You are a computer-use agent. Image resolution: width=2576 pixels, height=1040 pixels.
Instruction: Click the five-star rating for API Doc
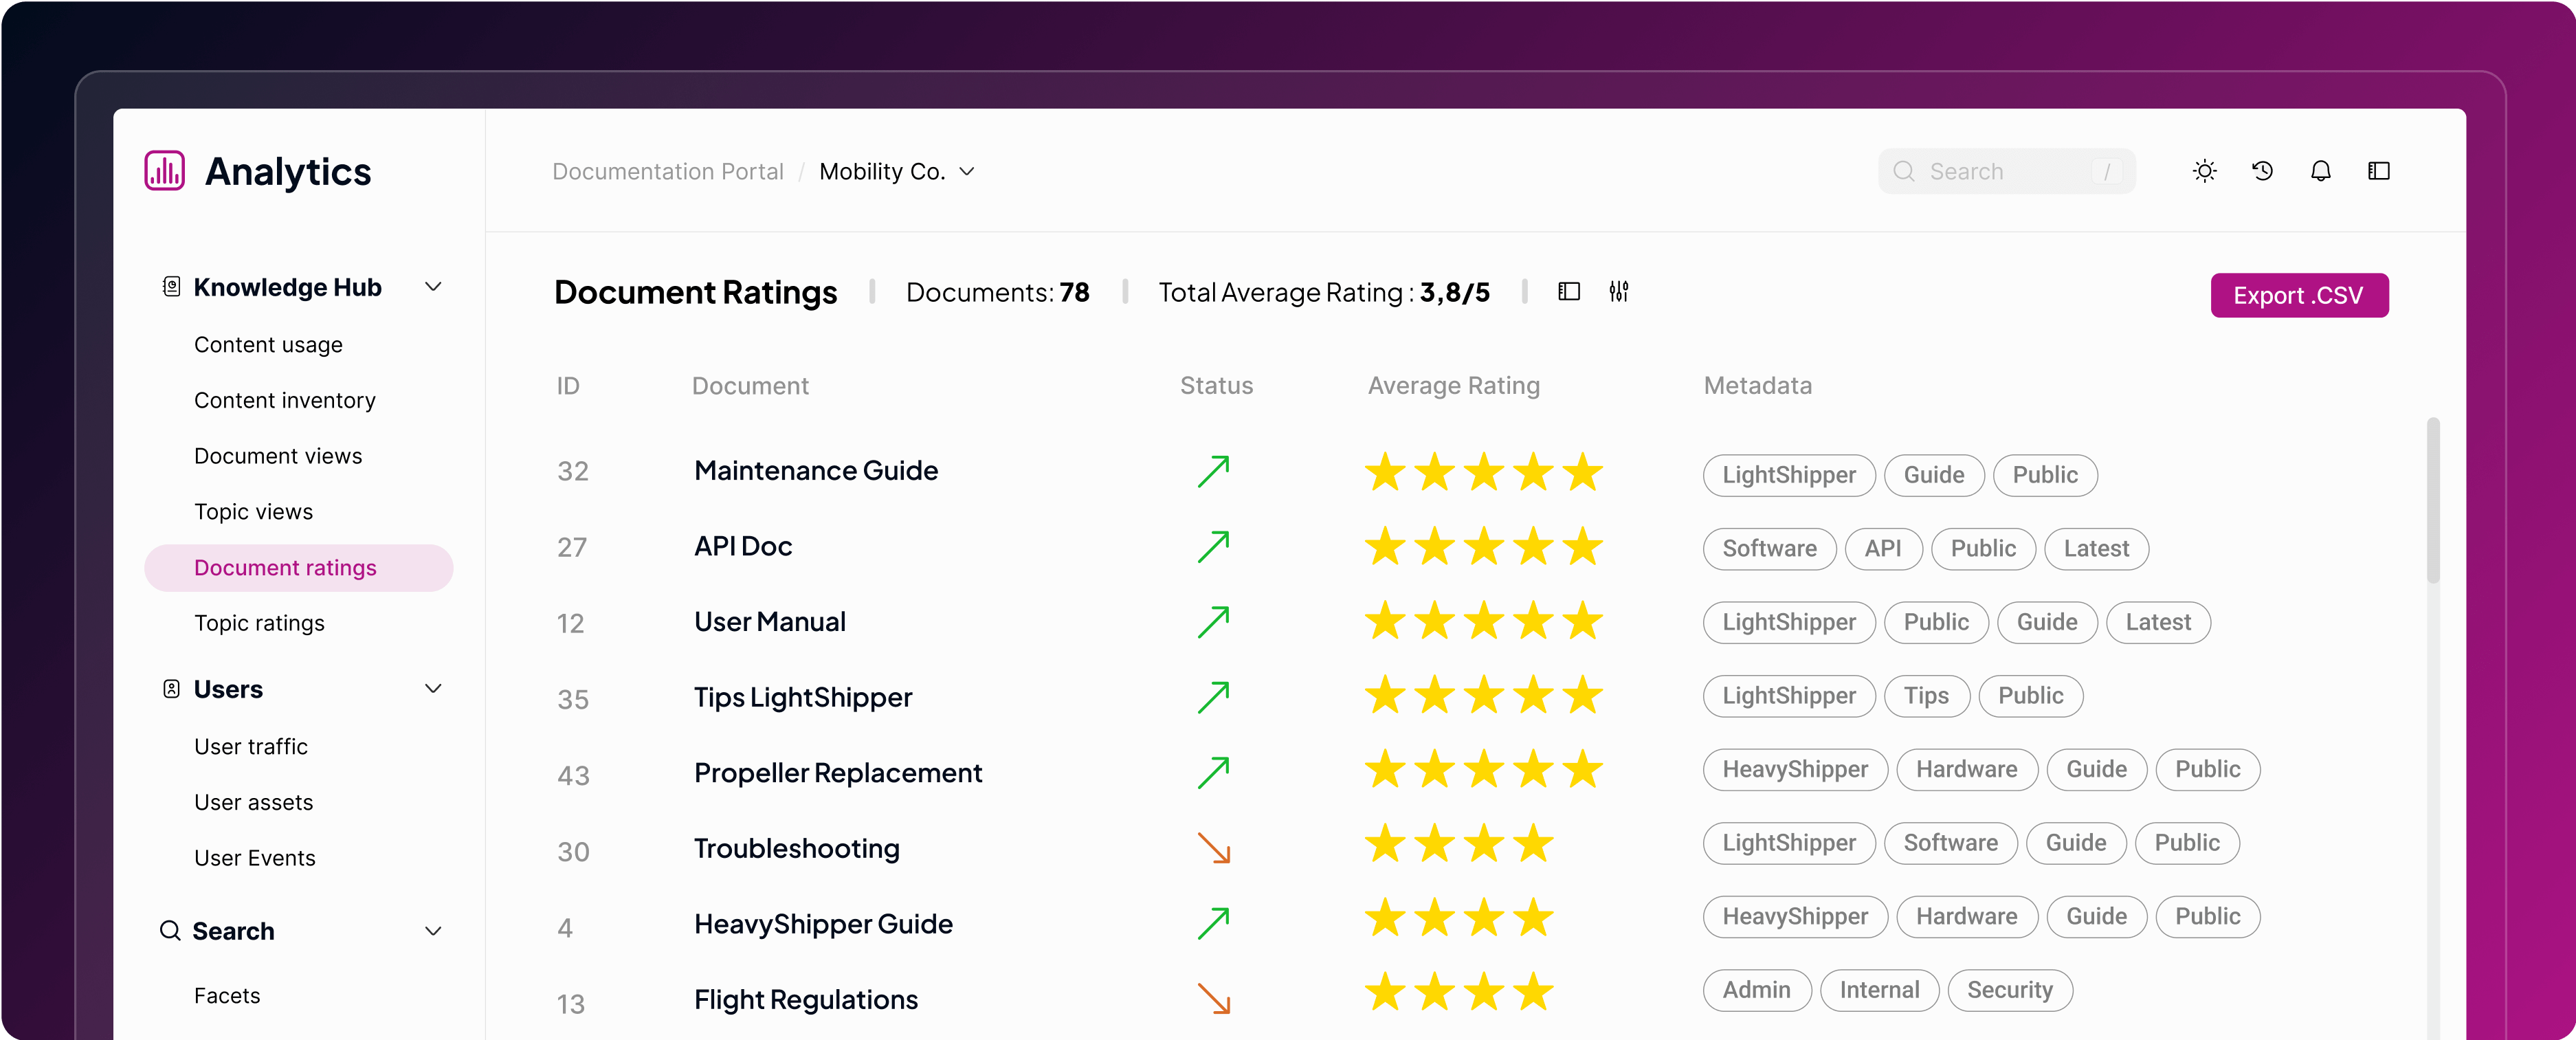point(1483,547)
